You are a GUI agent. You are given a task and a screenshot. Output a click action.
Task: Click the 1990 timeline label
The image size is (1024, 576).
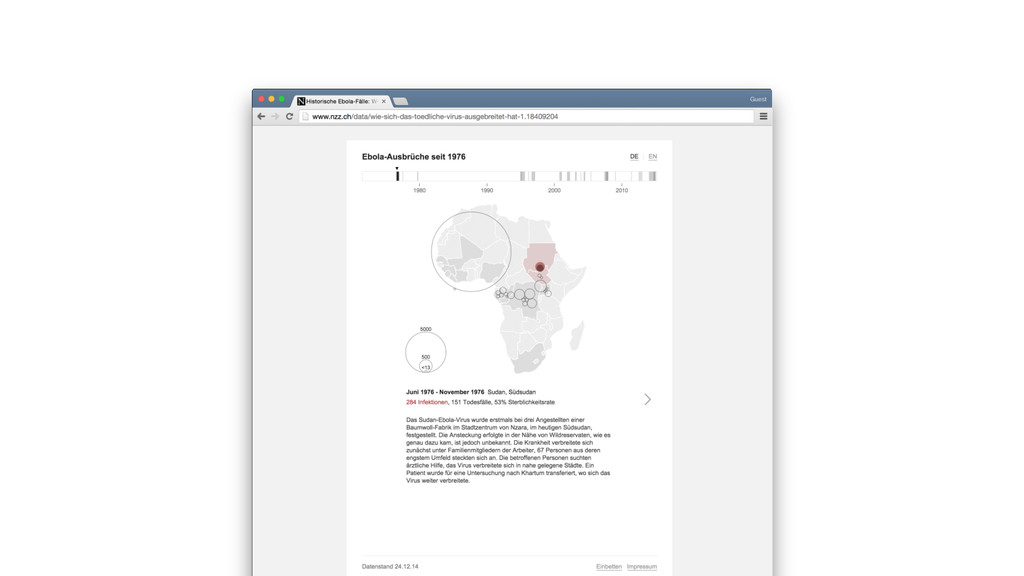point(487,191)
